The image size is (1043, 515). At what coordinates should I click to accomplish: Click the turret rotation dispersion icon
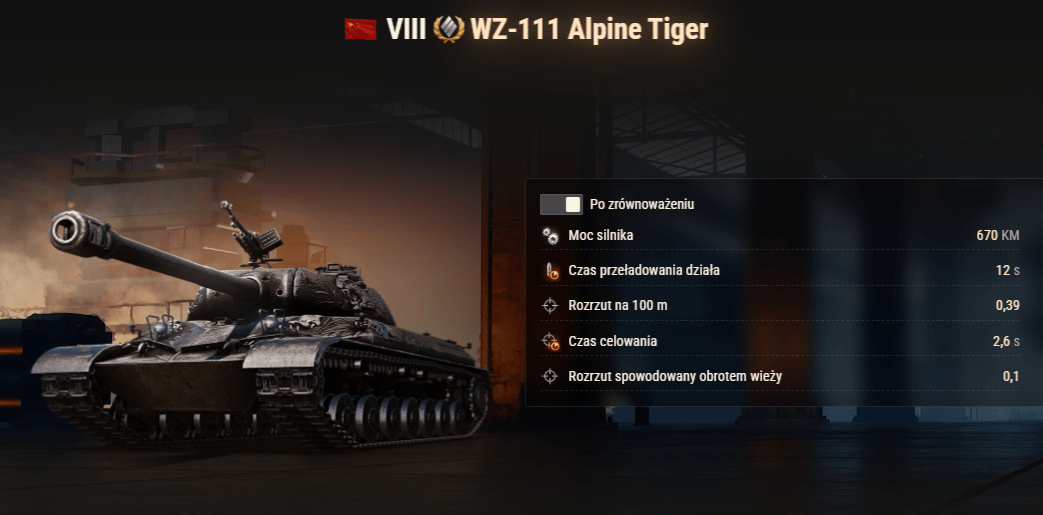[549, 377]
